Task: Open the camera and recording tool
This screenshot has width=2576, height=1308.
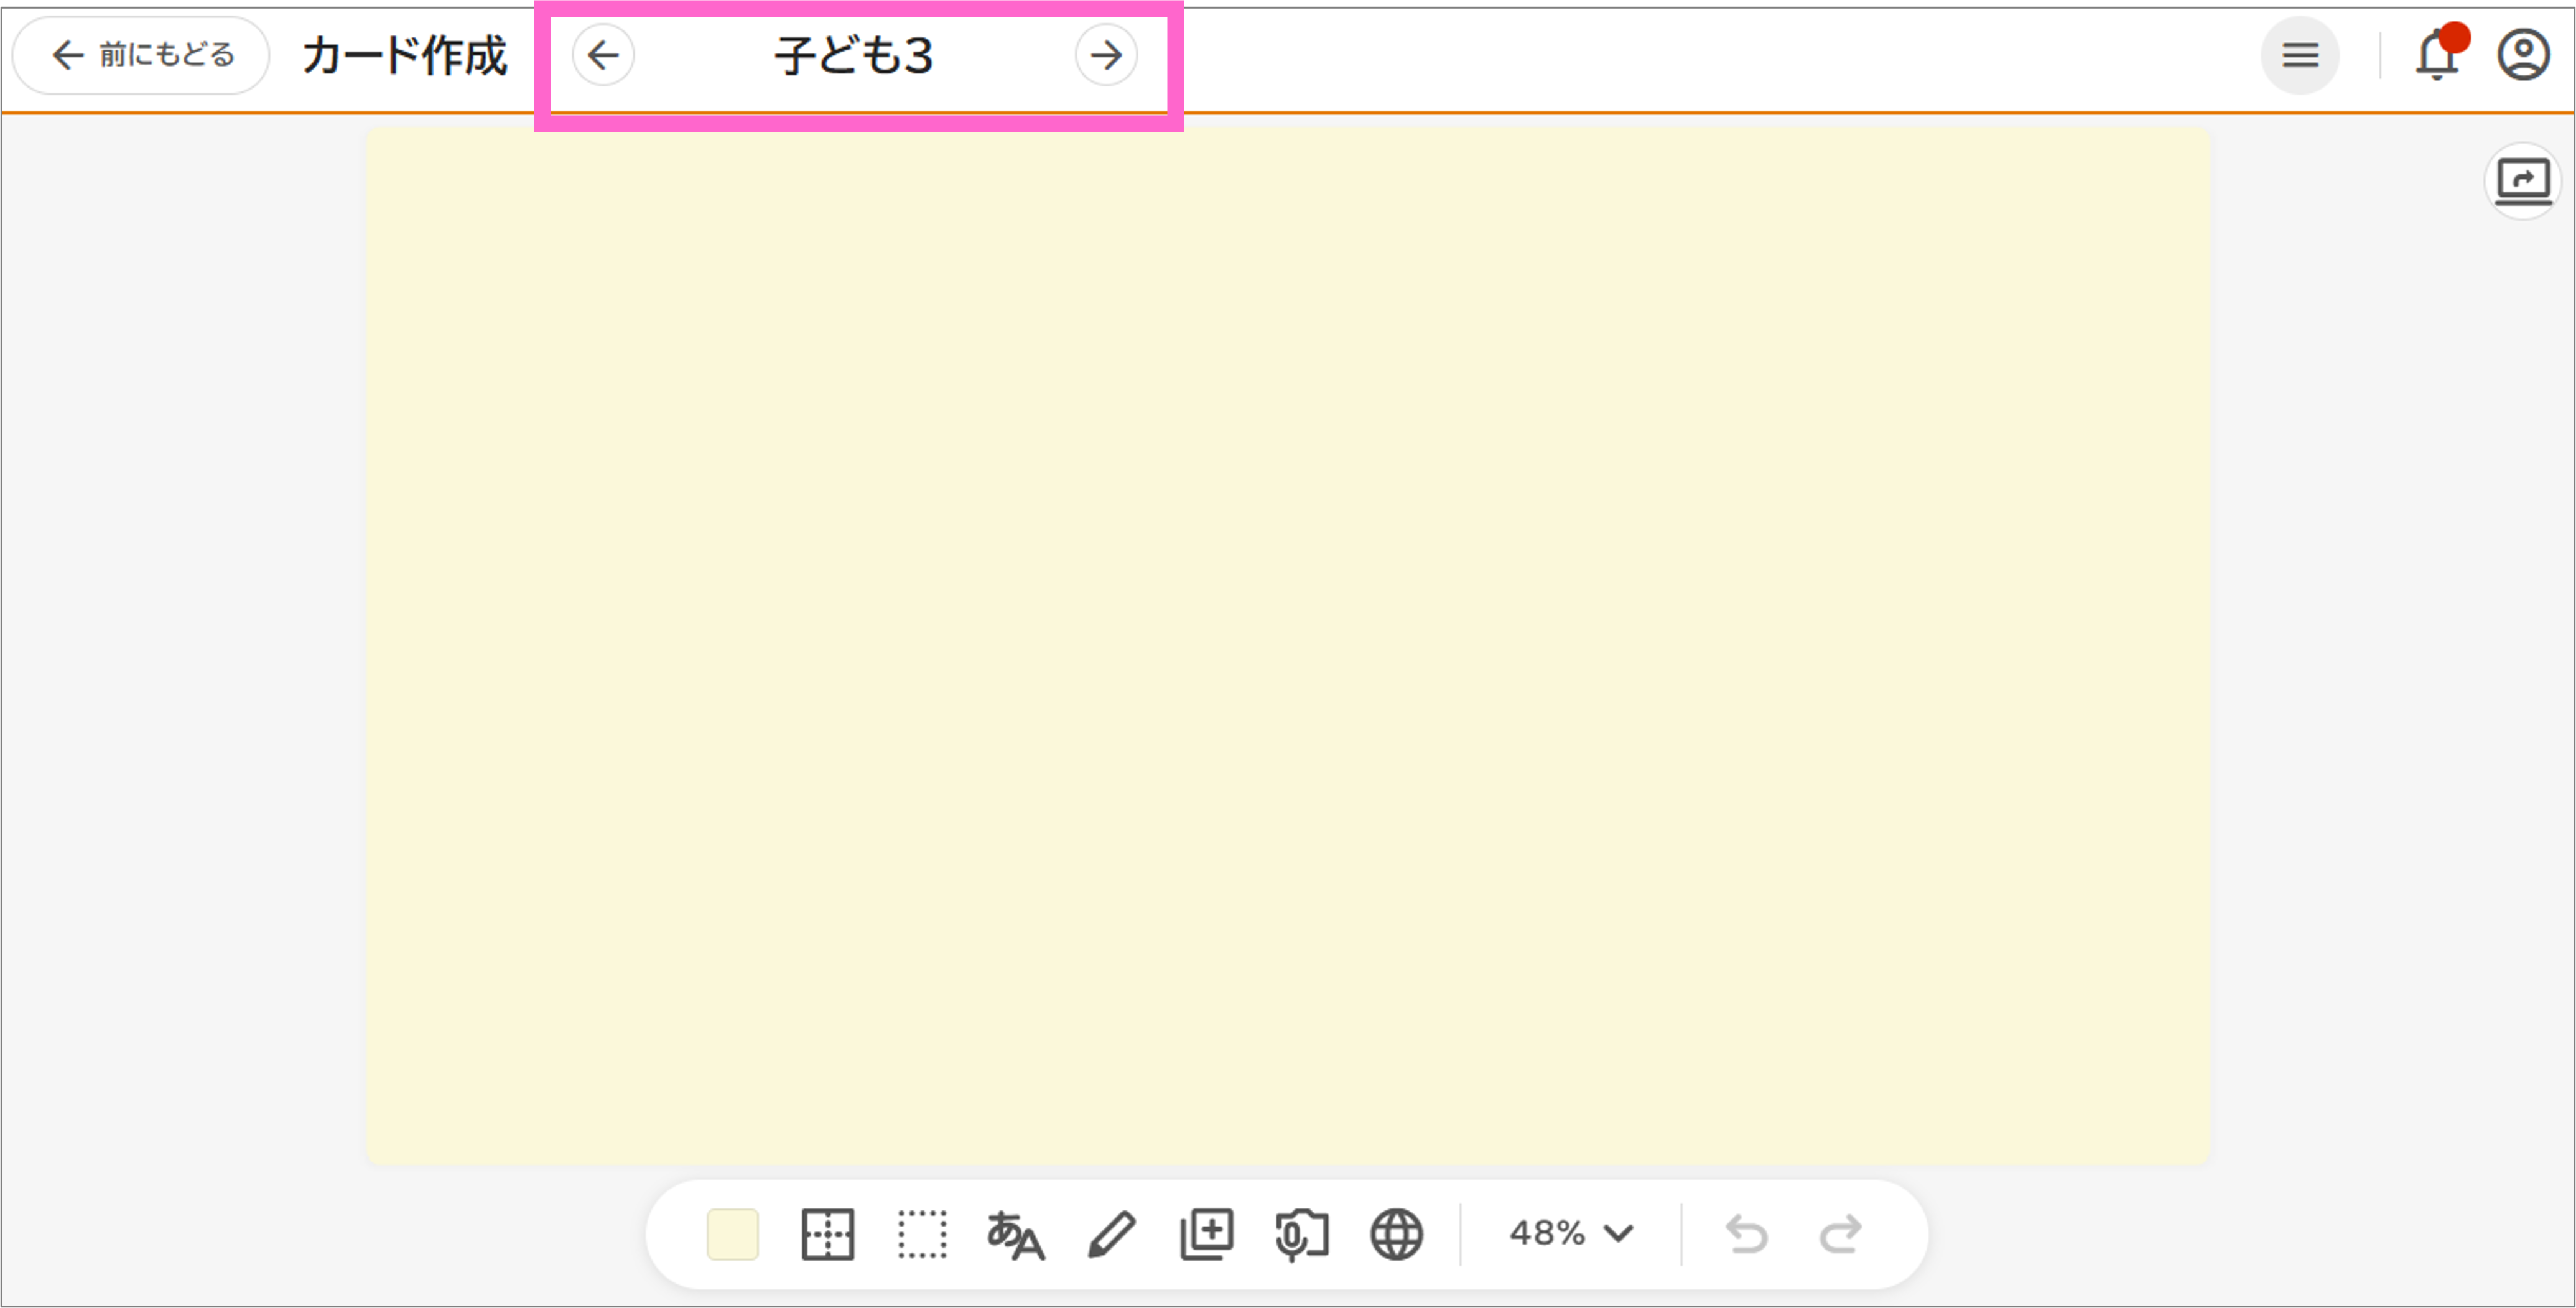Action: pos(1302,1234)
